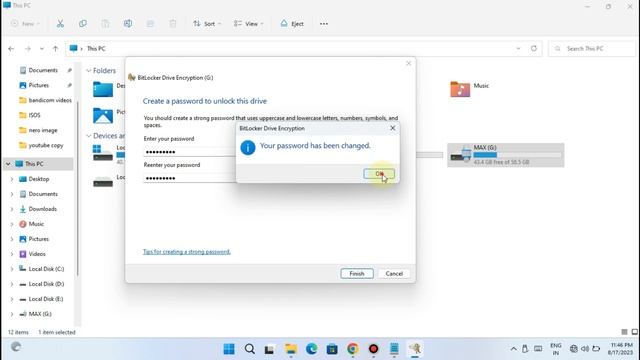The image size is (640, 360).
Task: Click the Search This PC box
Action: pos(592,49)
